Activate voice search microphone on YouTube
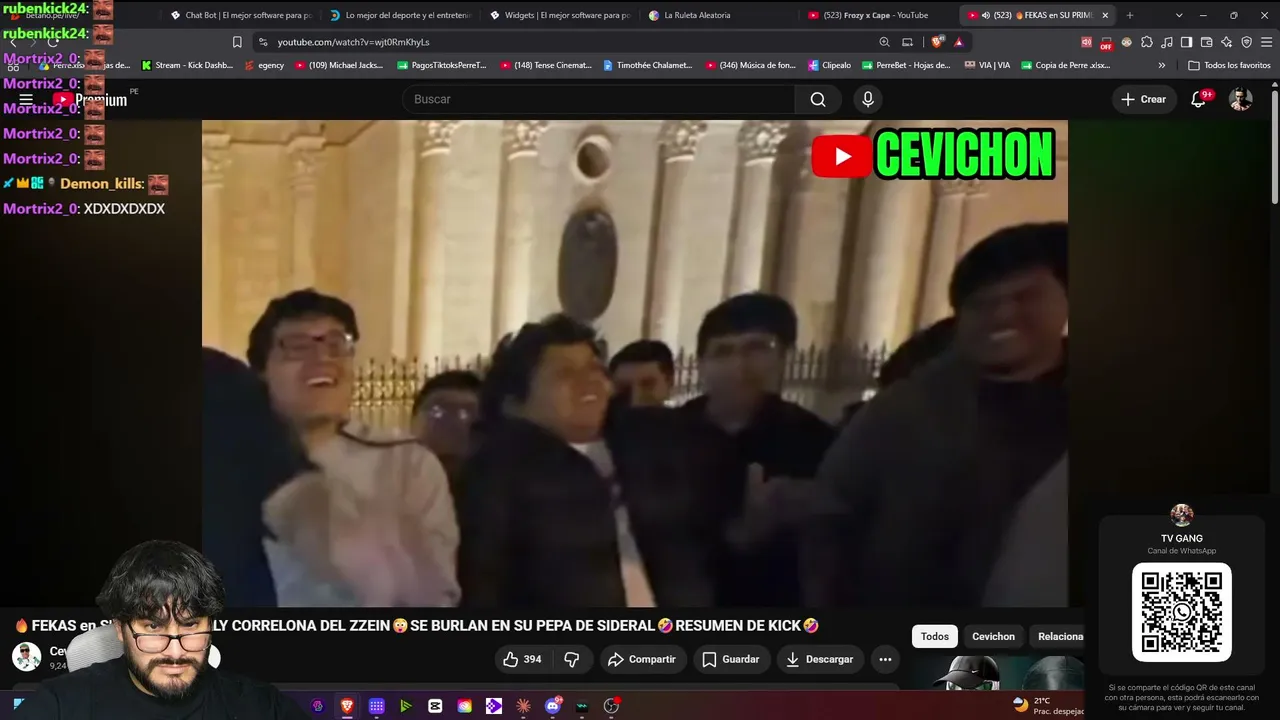The image size is (1280, 720). (x=868, y=99)
